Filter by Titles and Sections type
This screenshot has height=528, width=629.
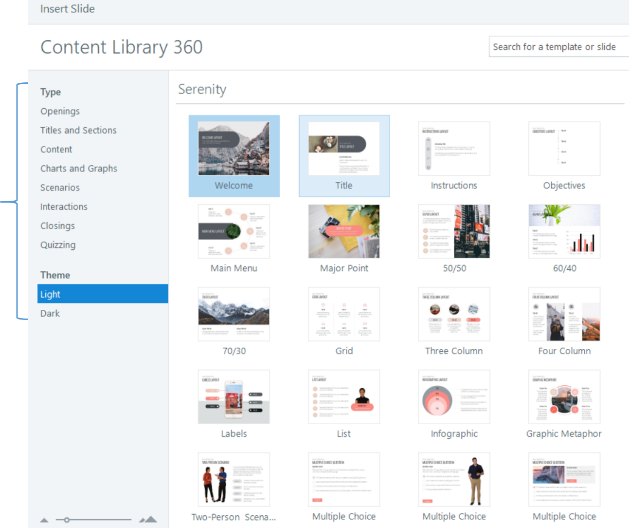pyautogui.click(x=78, y=130)
